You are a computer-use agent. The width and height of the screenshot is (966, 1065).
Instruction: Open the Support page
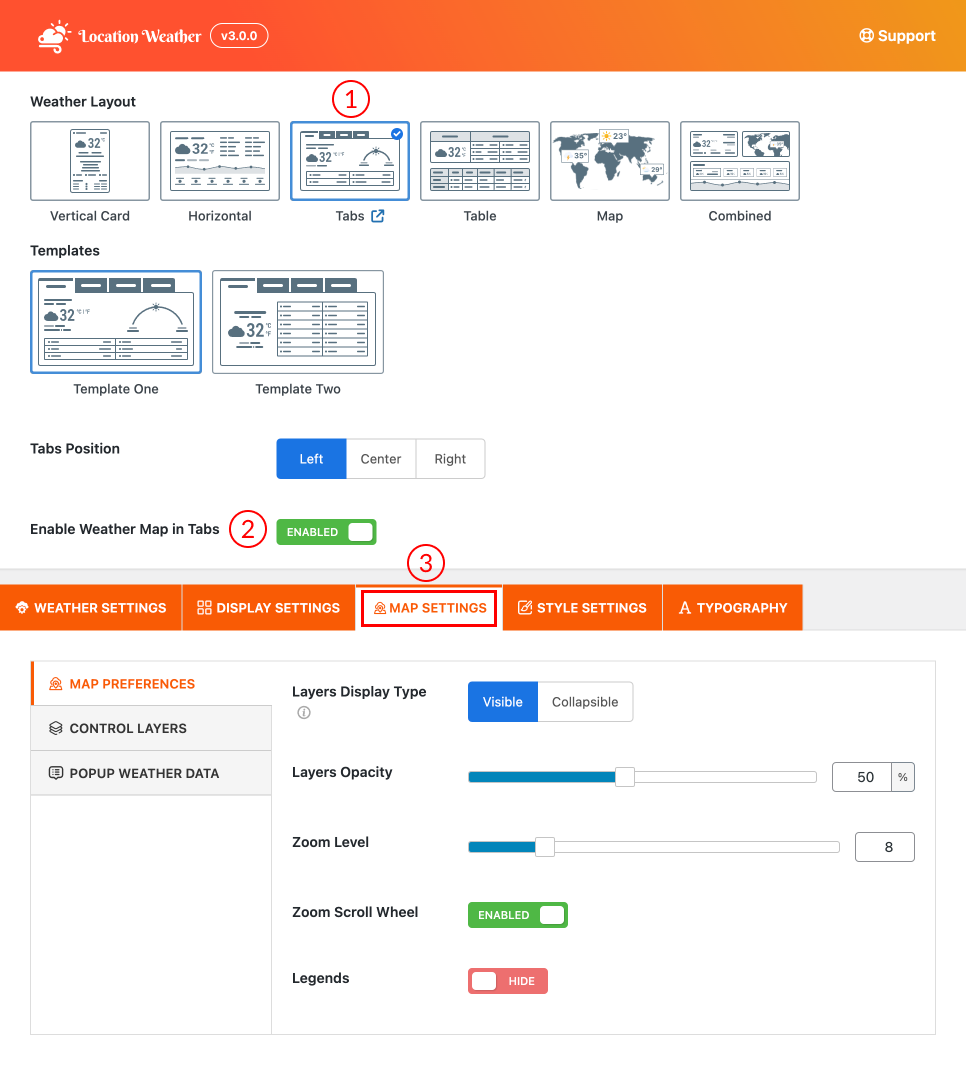[896, 35]
